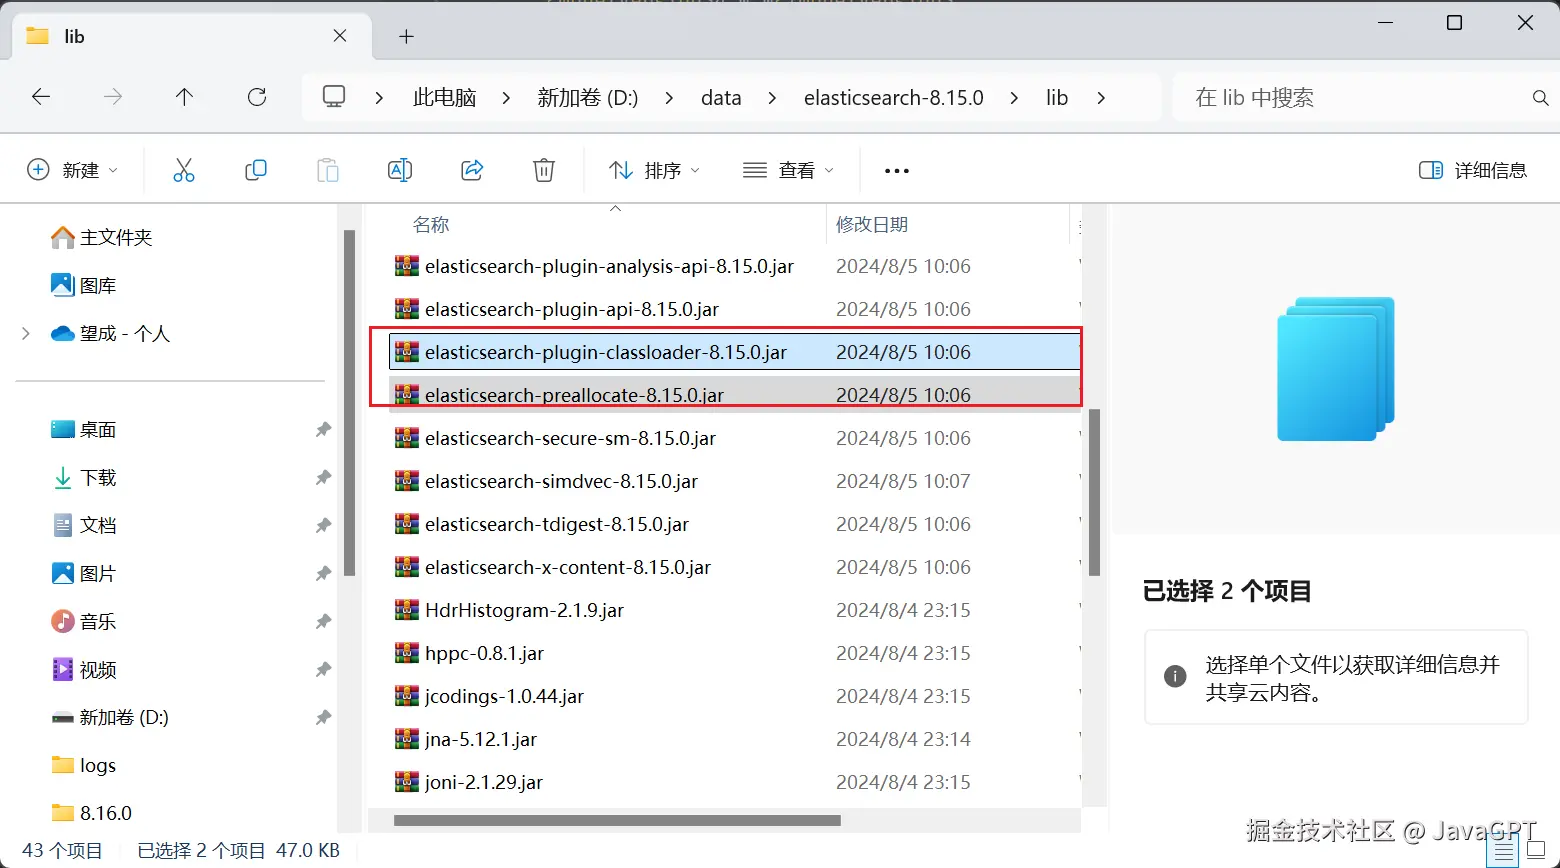This screenshot has height=868, width=1560.
Task: Open 8.16.0 folder in sidebar
Action: tap(92, 812)
